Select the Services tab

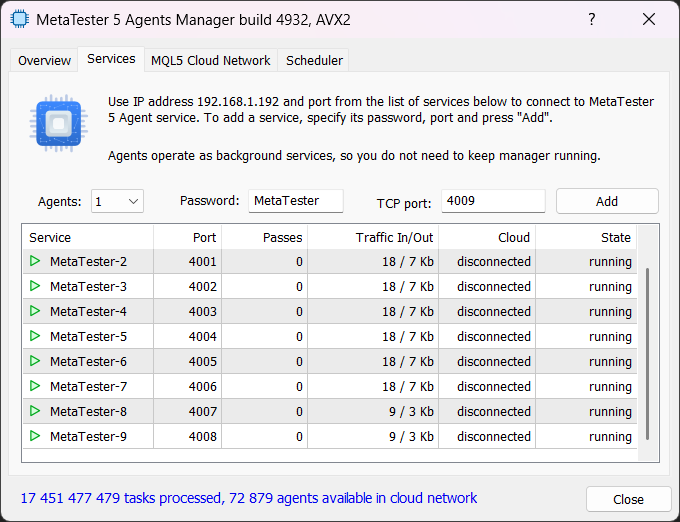111,59
